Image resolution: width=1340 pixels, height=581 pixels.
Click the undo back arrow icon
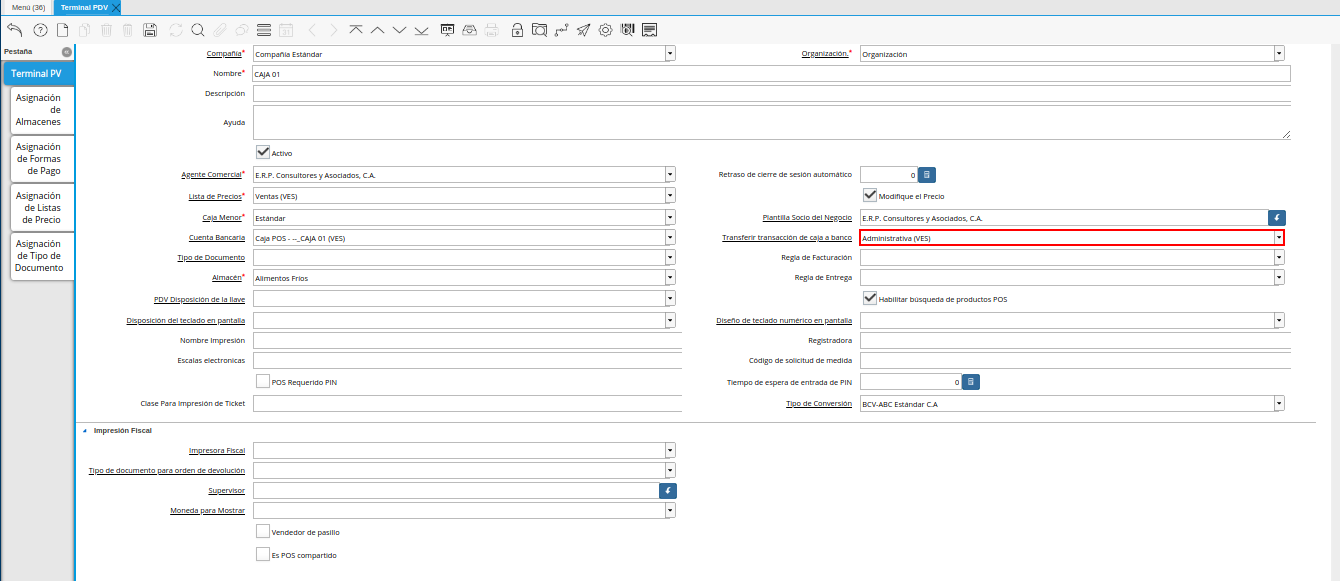[x=14, y=30]
